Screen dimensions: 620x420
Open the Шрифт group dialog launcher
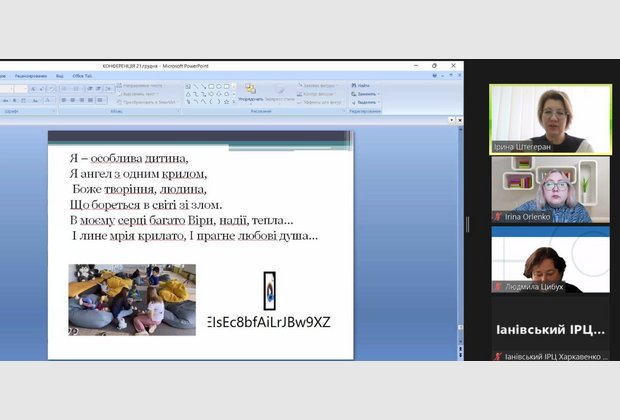[54, 112]
